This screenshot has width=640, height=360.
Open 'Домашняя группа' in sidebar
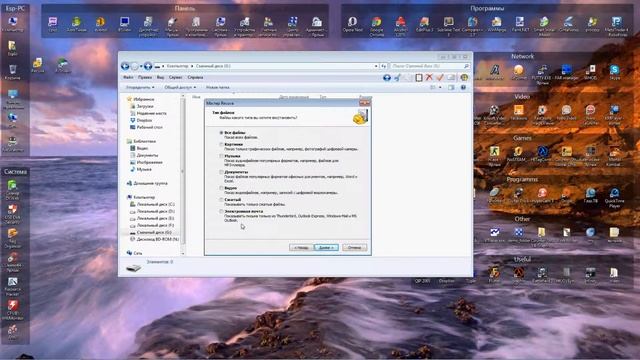[147, 183]
